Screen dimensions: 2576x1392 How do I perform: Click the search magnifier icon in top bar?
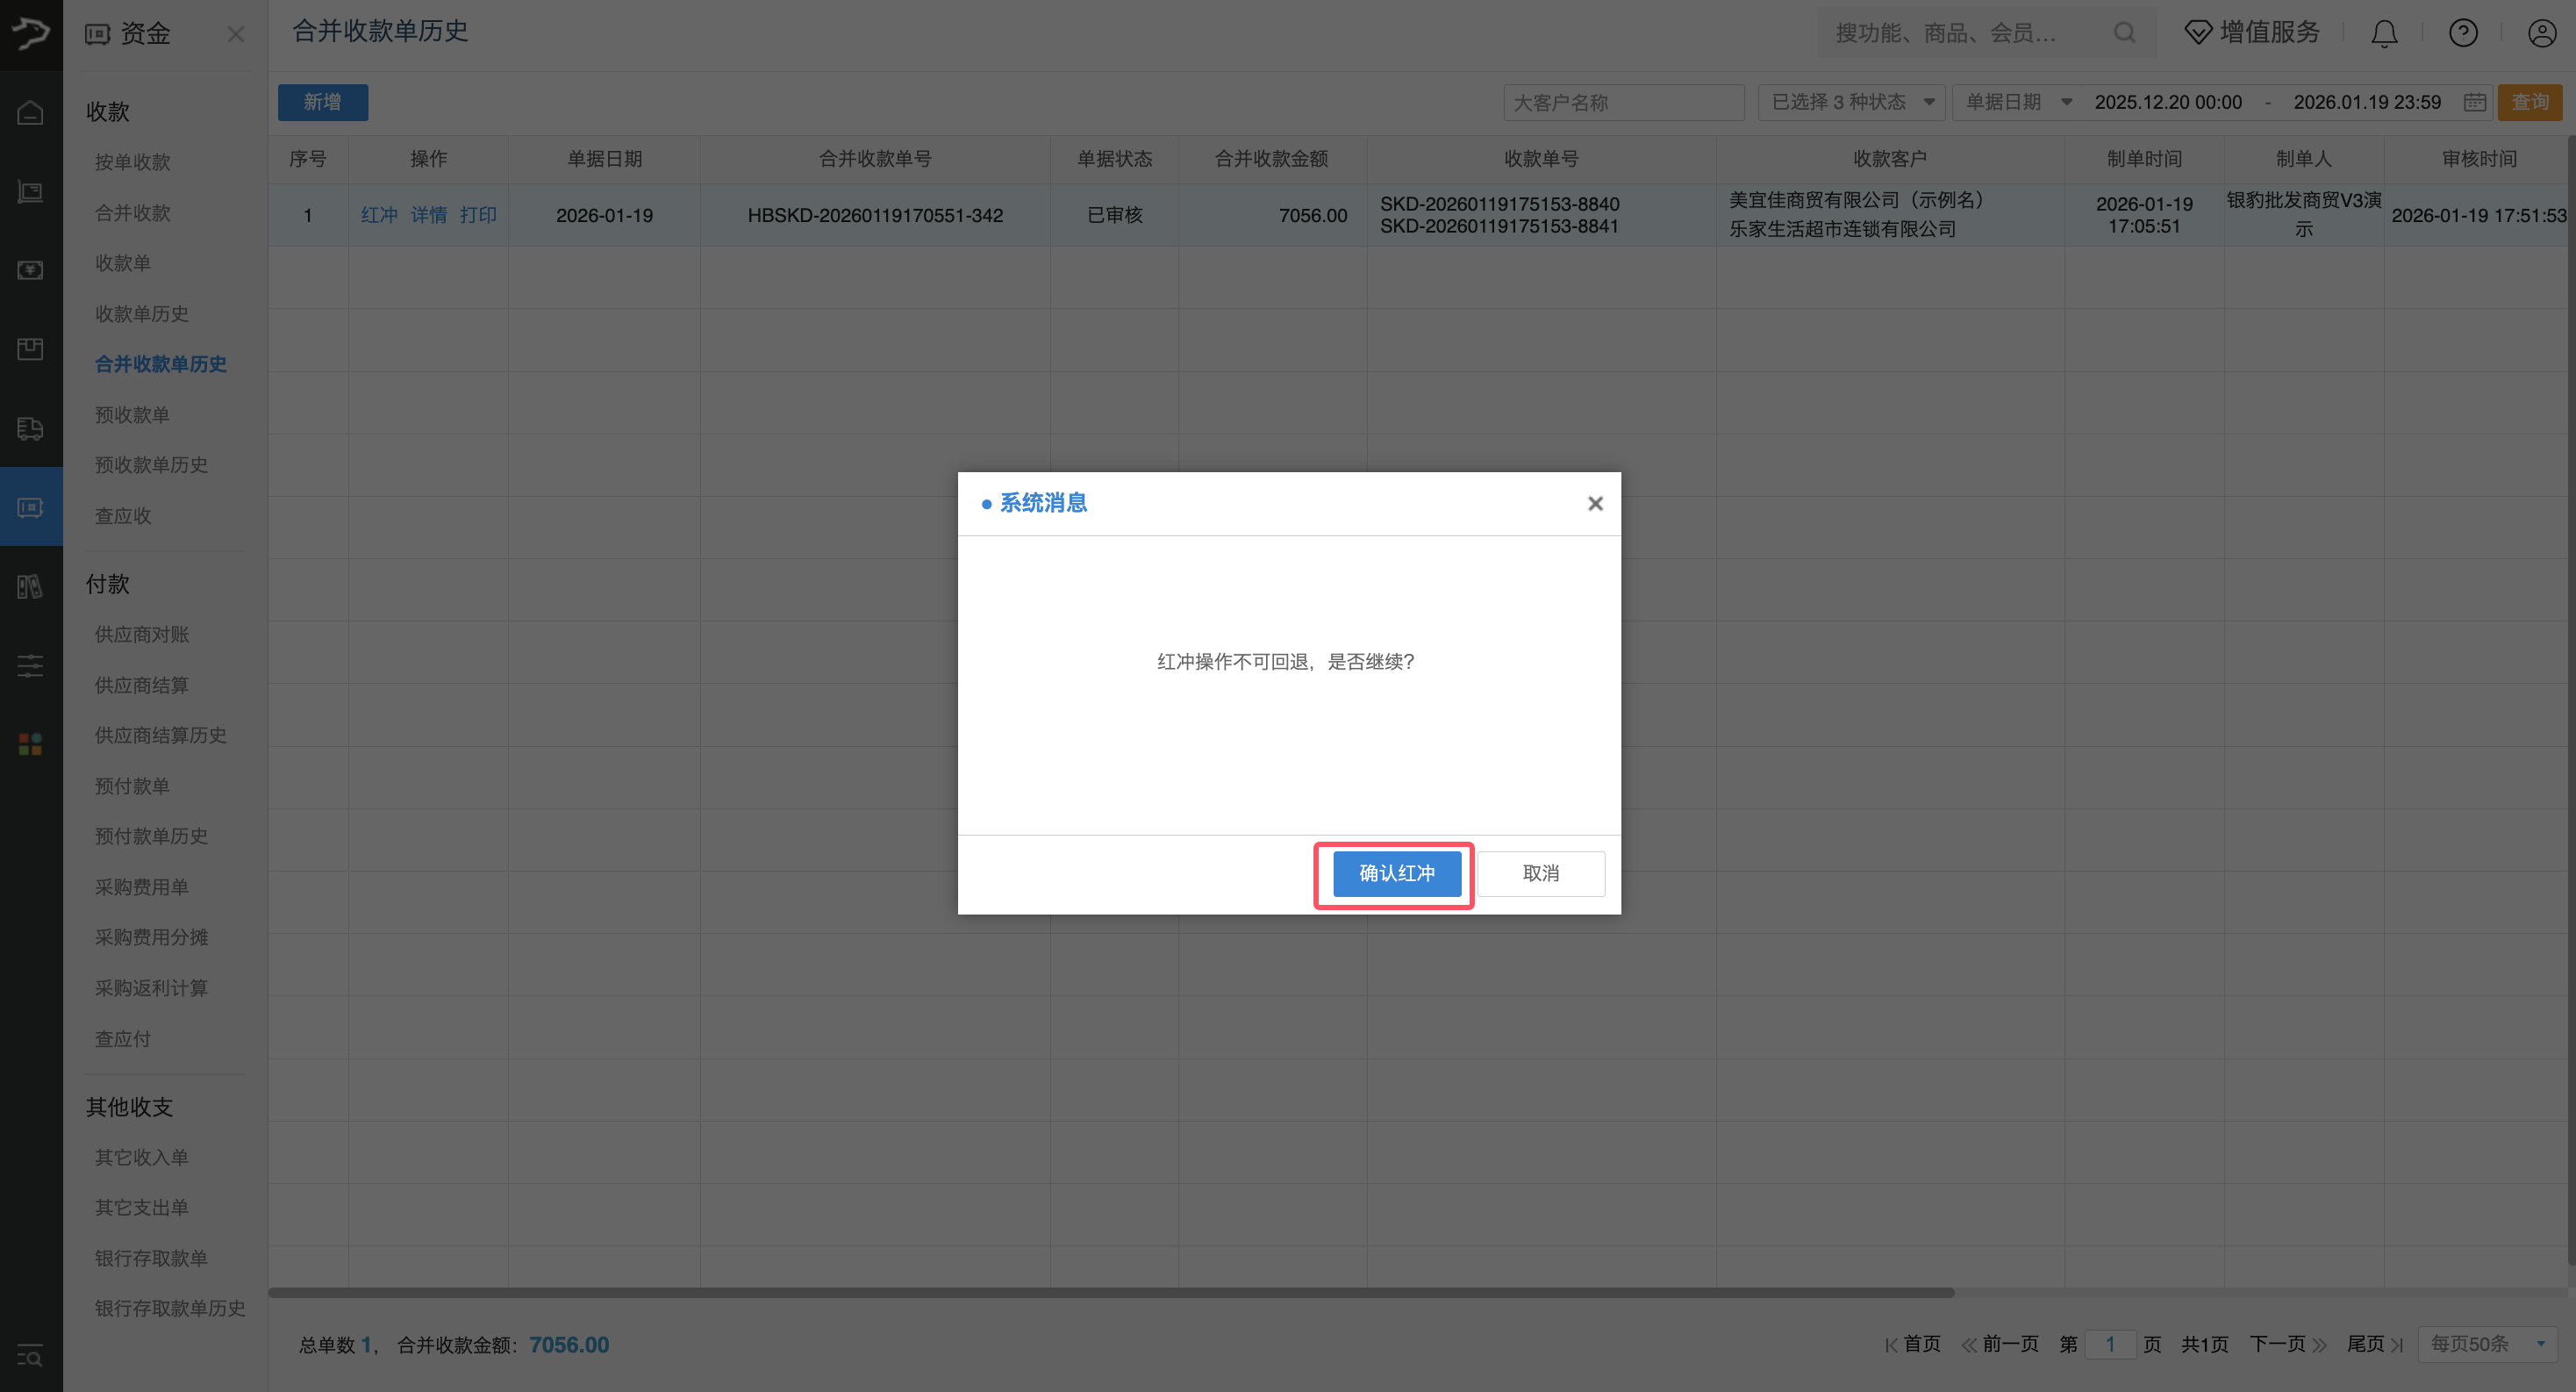pos(2124,33)
